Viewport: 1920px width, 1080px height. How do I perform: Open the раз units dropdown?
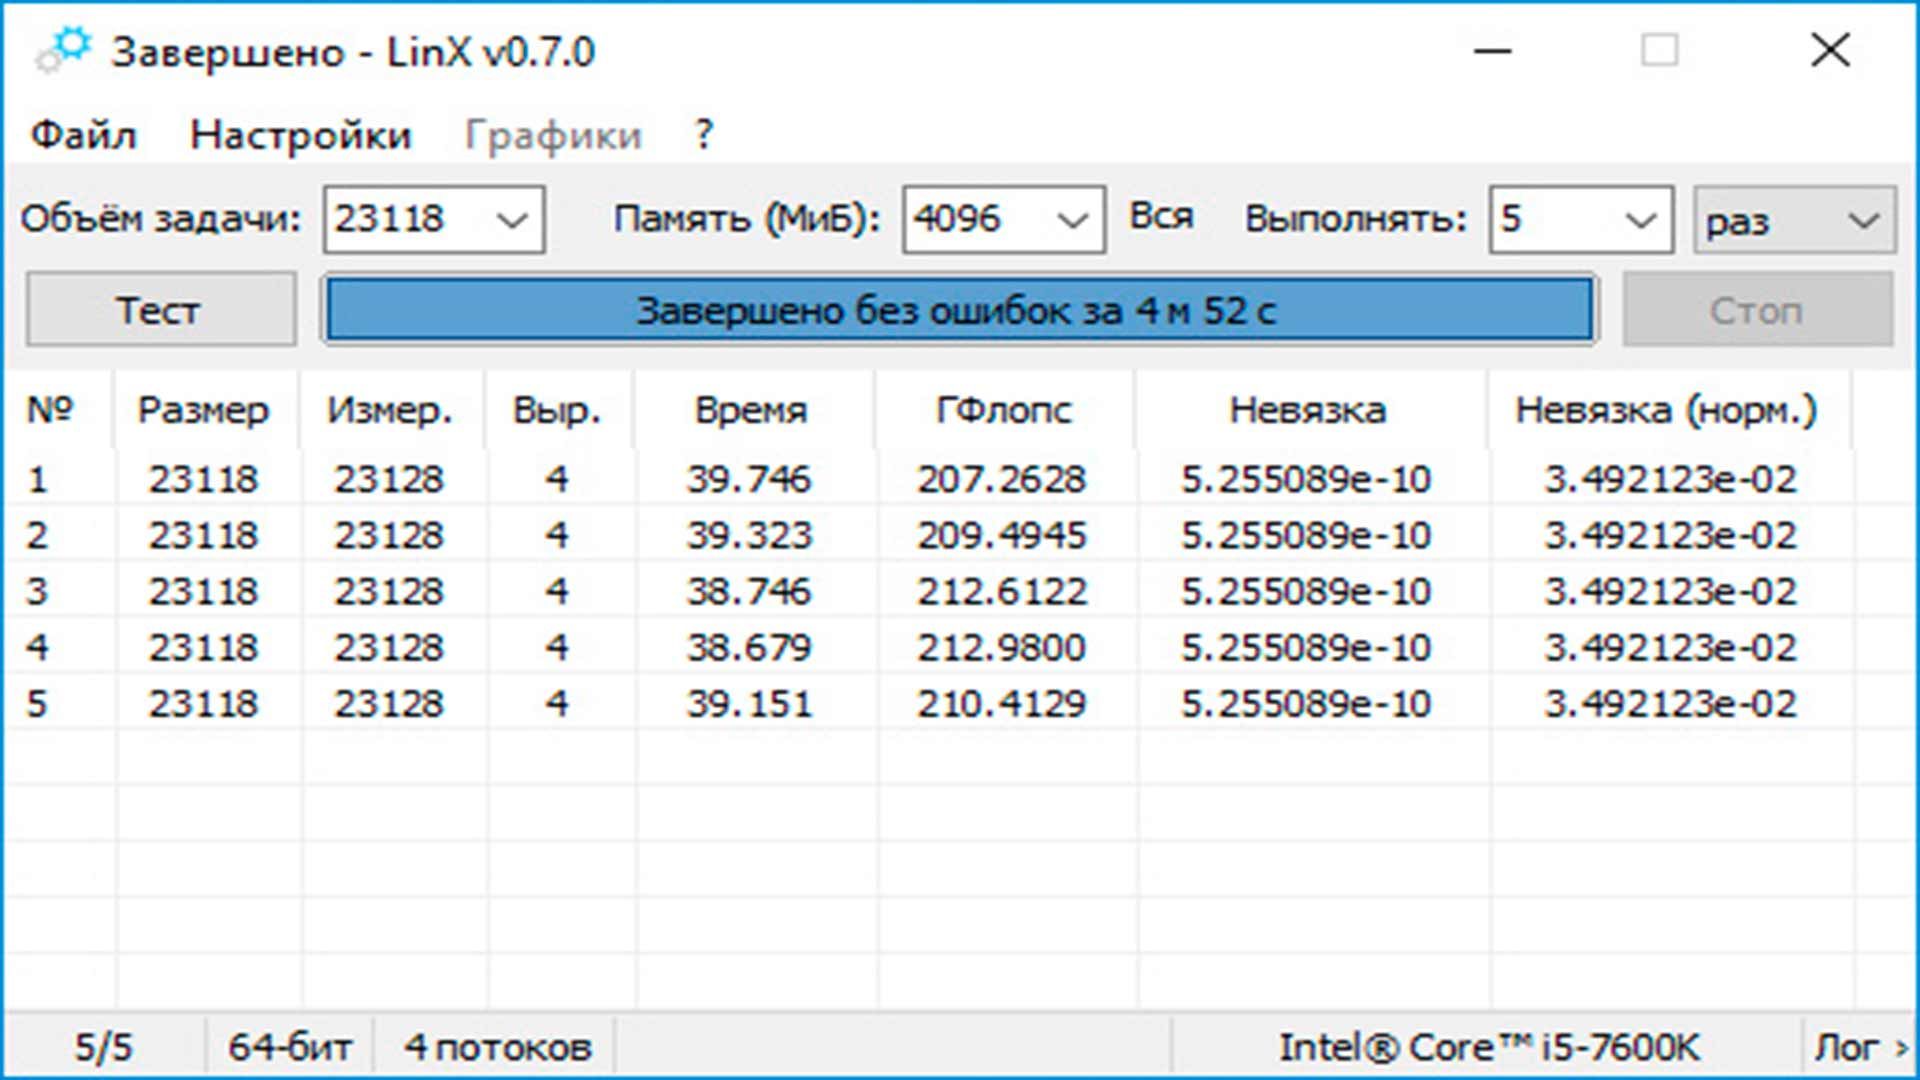click(x=1862, y=220)
